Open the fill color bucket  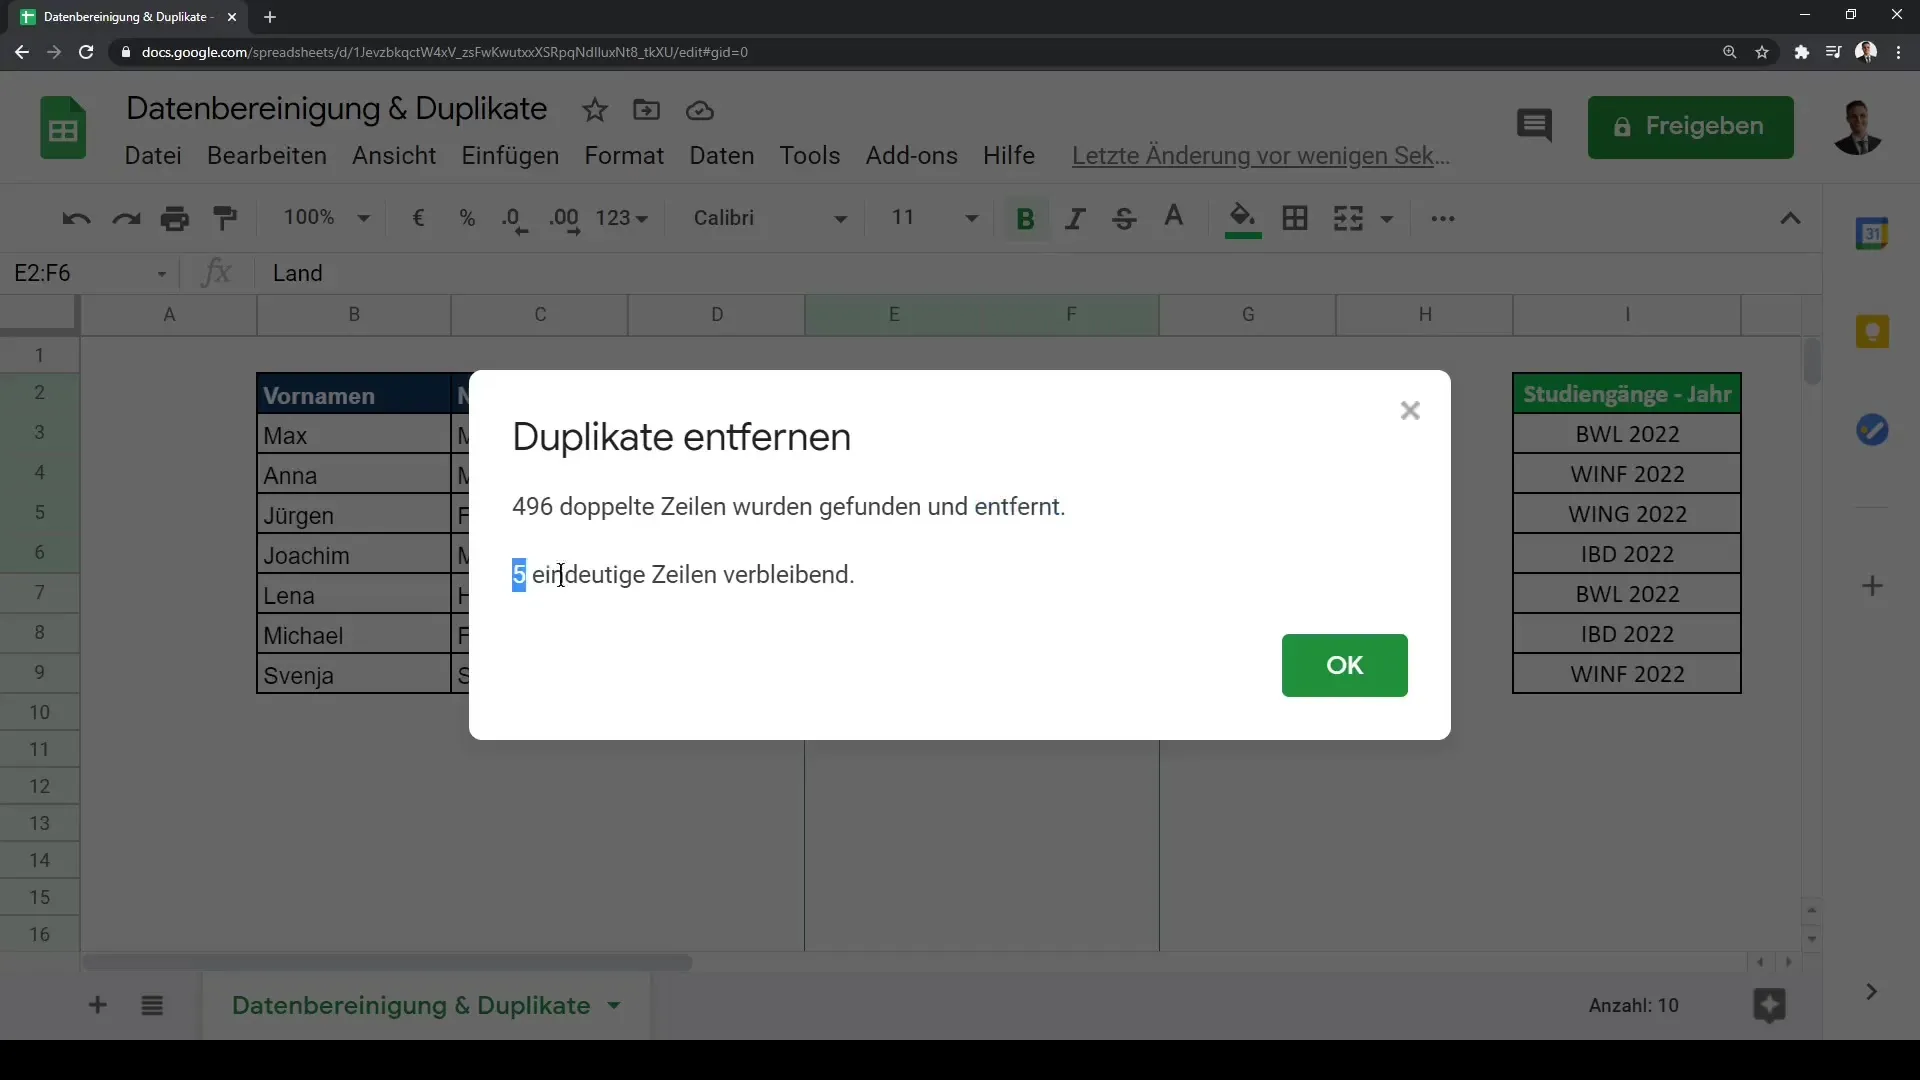1243,219
